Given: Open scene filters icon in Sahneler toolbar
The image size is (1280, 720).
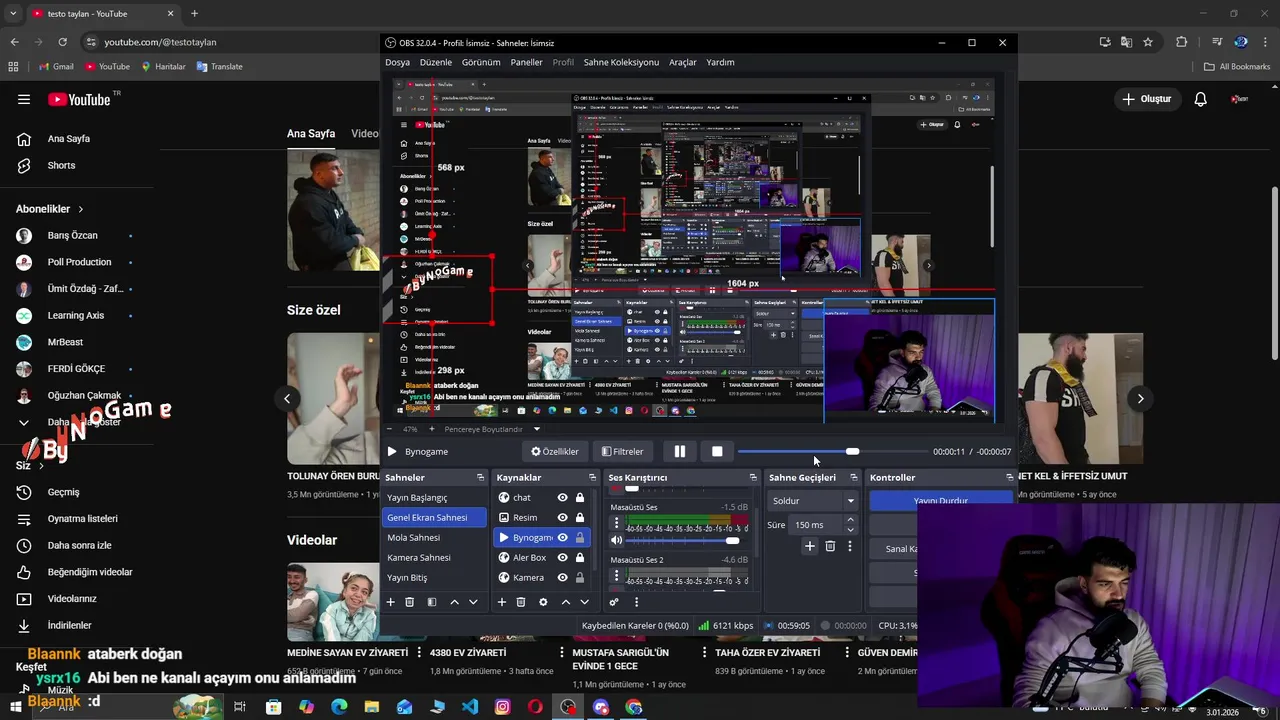Looking at the screenshot, I should pyautogui.click(x=432, y=602).
